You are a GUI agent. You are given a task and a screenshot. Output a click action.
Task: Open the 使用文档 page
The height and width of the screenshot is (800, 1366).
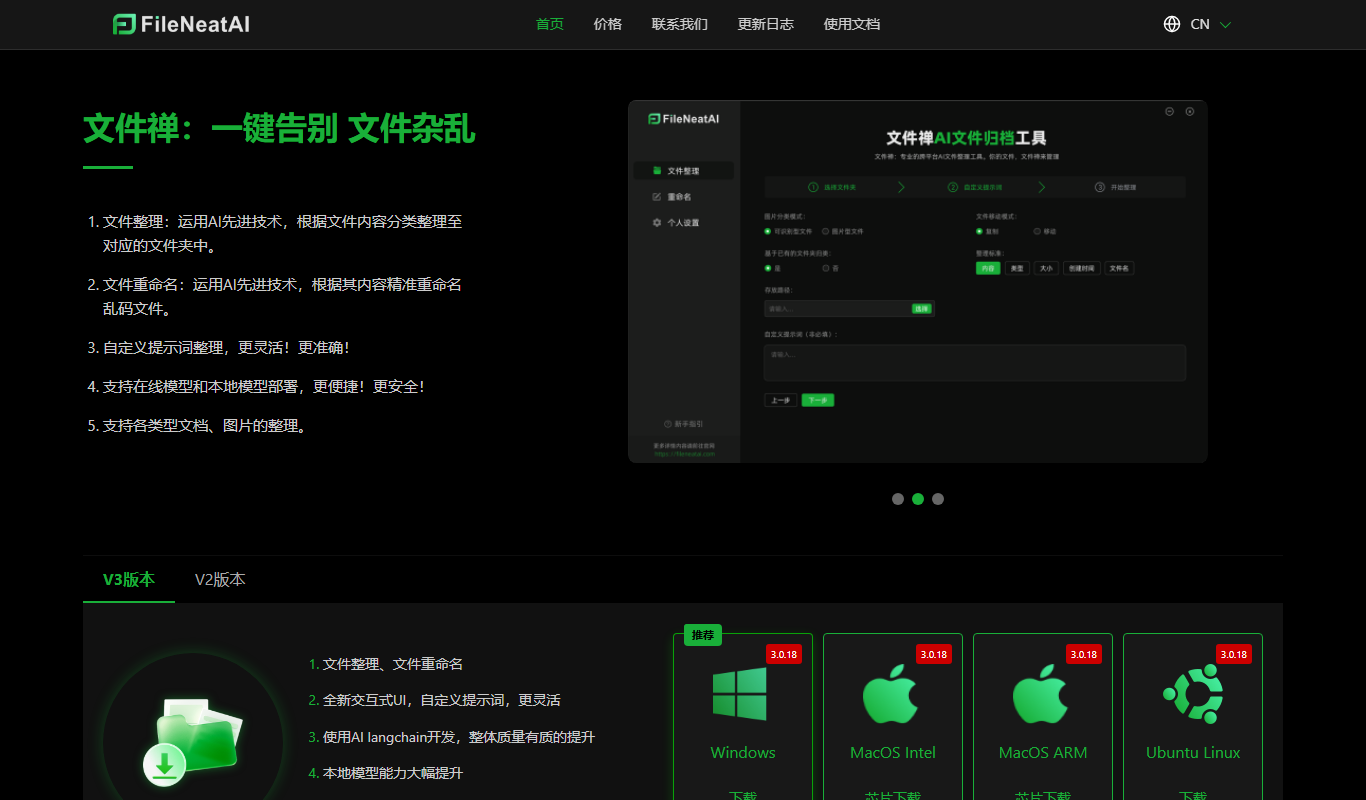point(852,24)
